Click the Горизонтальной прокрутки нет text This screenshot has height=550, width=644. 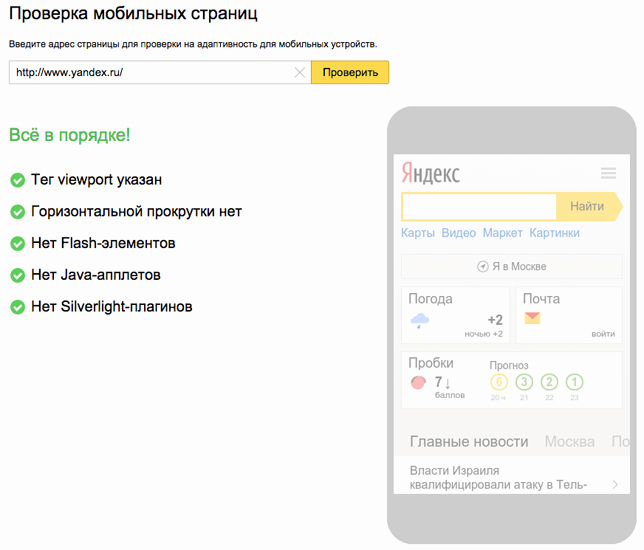coord(136,212)
